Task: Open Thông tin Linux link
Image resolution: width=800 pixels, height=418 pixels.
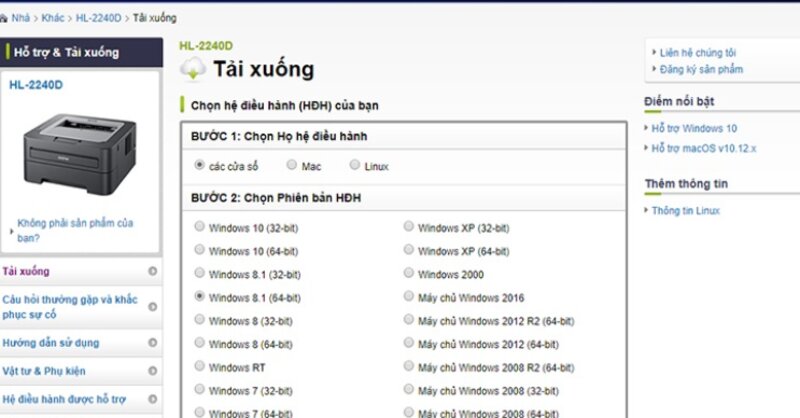Action: point(685,211)
